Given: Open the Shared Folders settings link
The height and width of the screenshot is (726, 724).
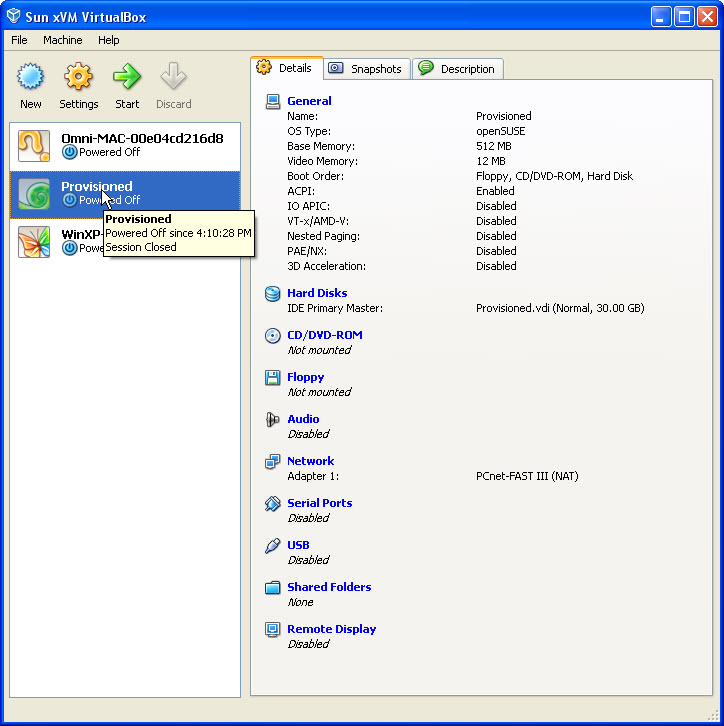Looking at the screenshot, I should [329, 587].
